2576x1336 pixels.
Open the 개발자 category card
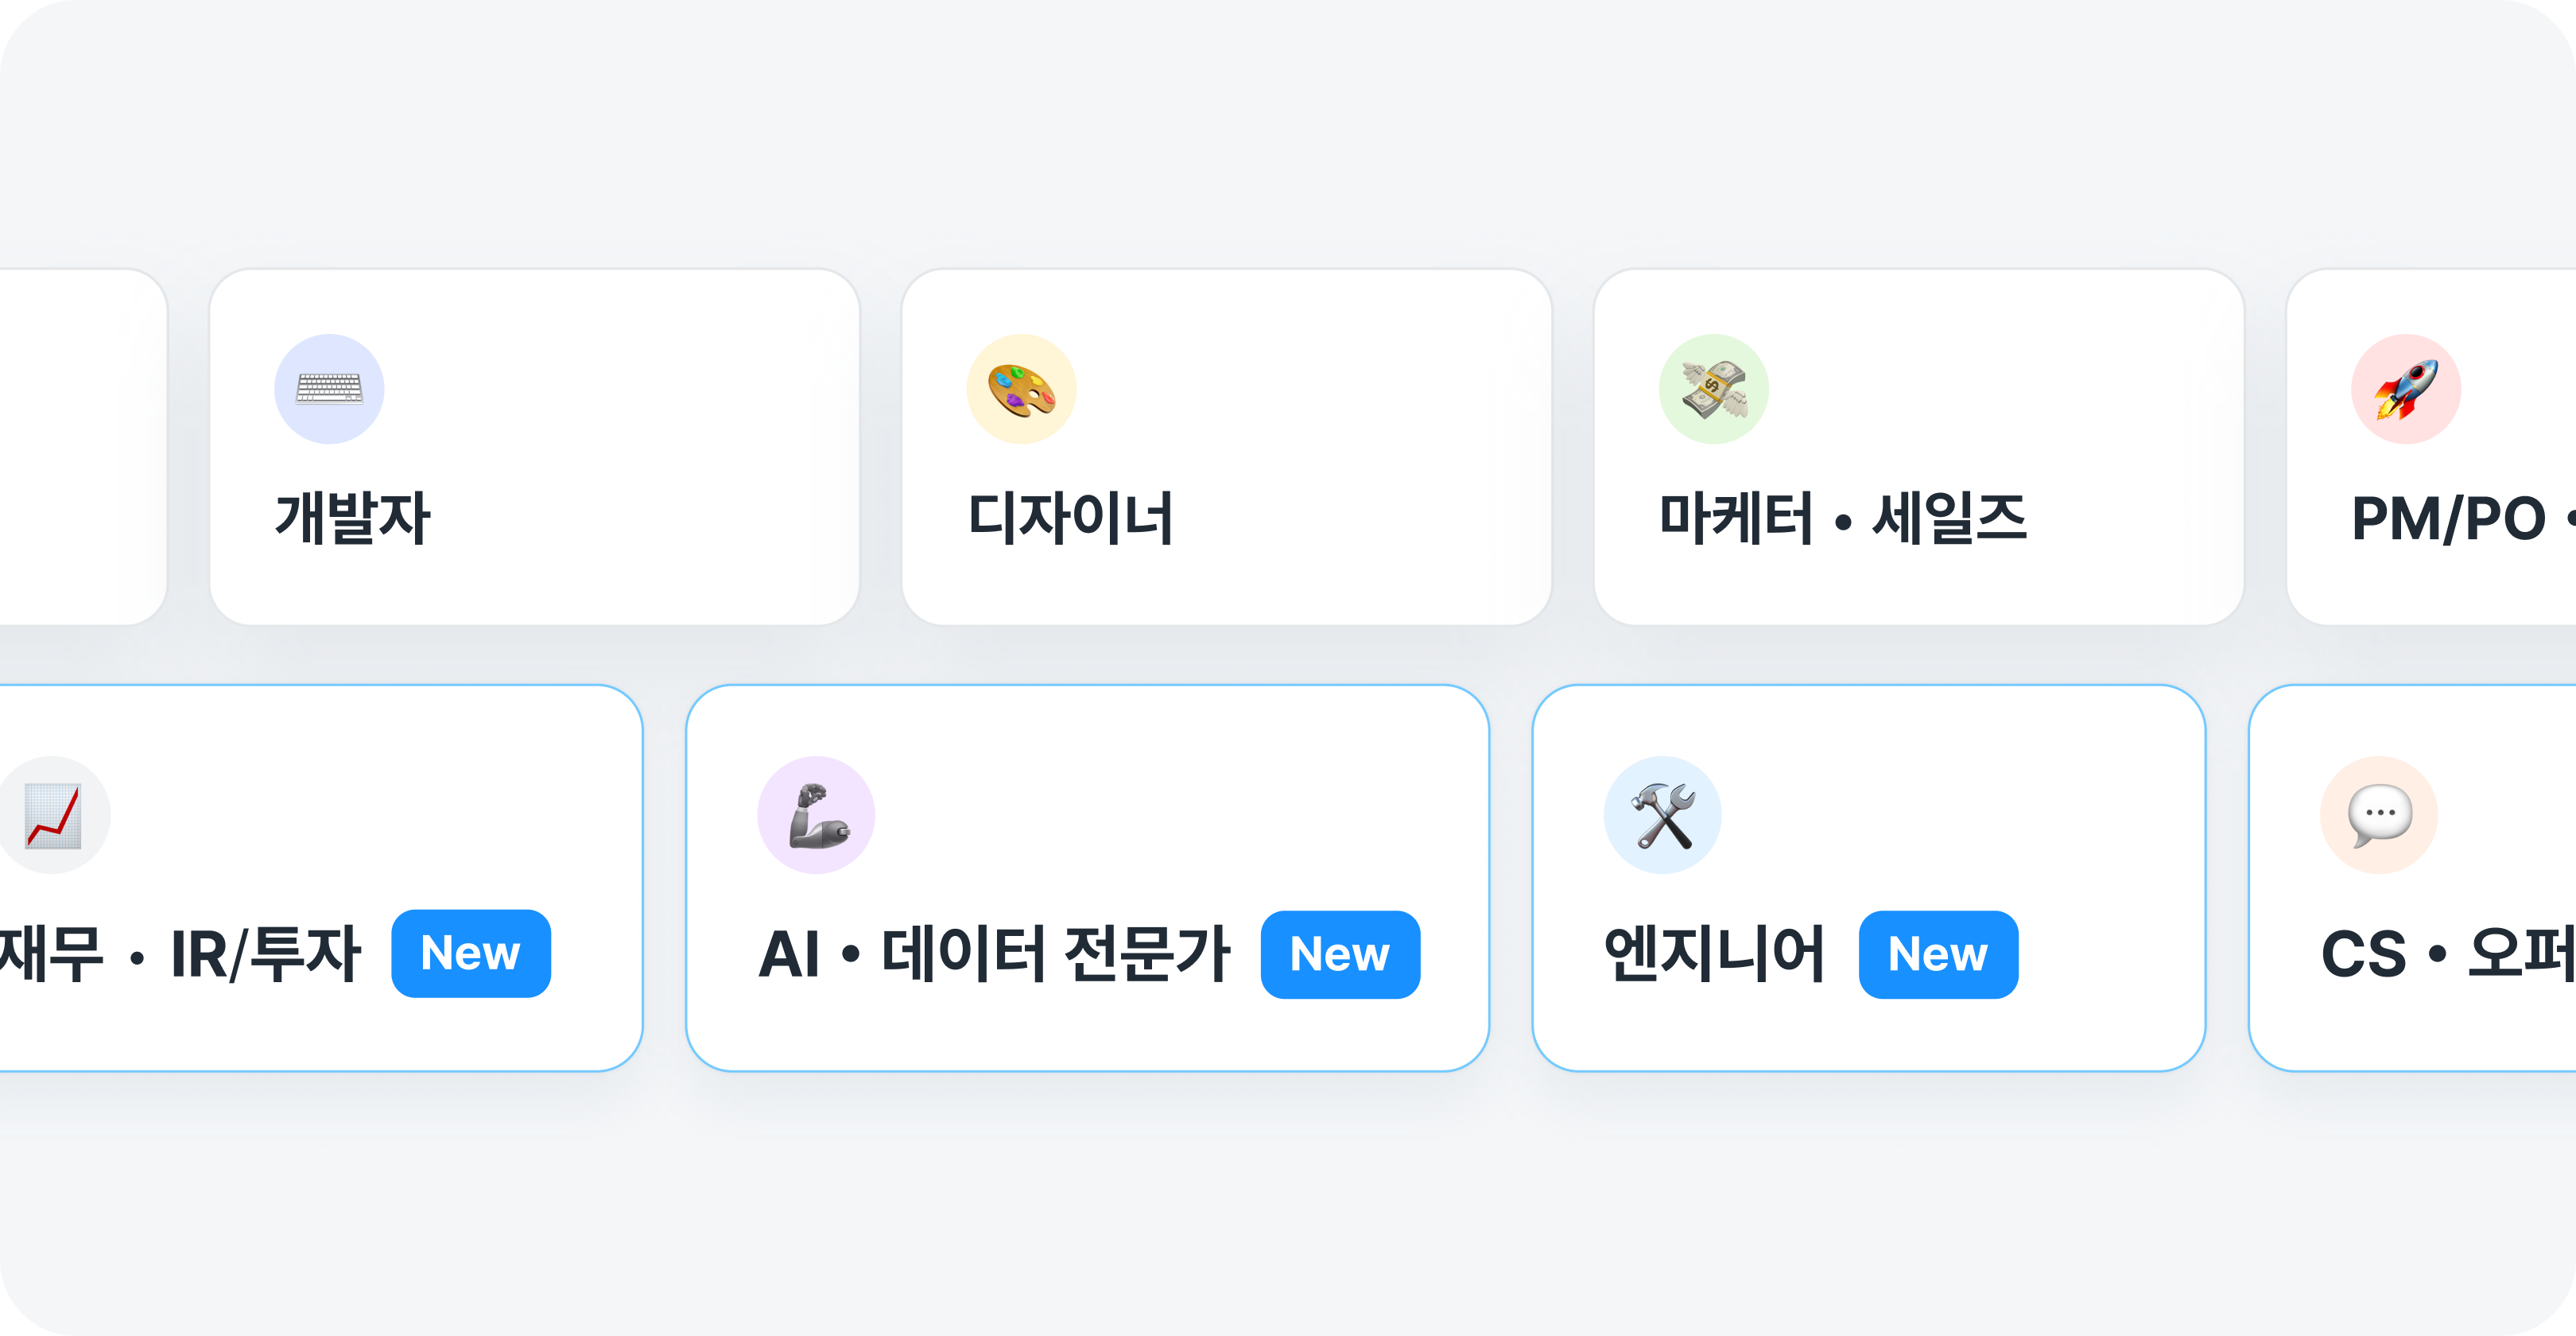point(535,447)
